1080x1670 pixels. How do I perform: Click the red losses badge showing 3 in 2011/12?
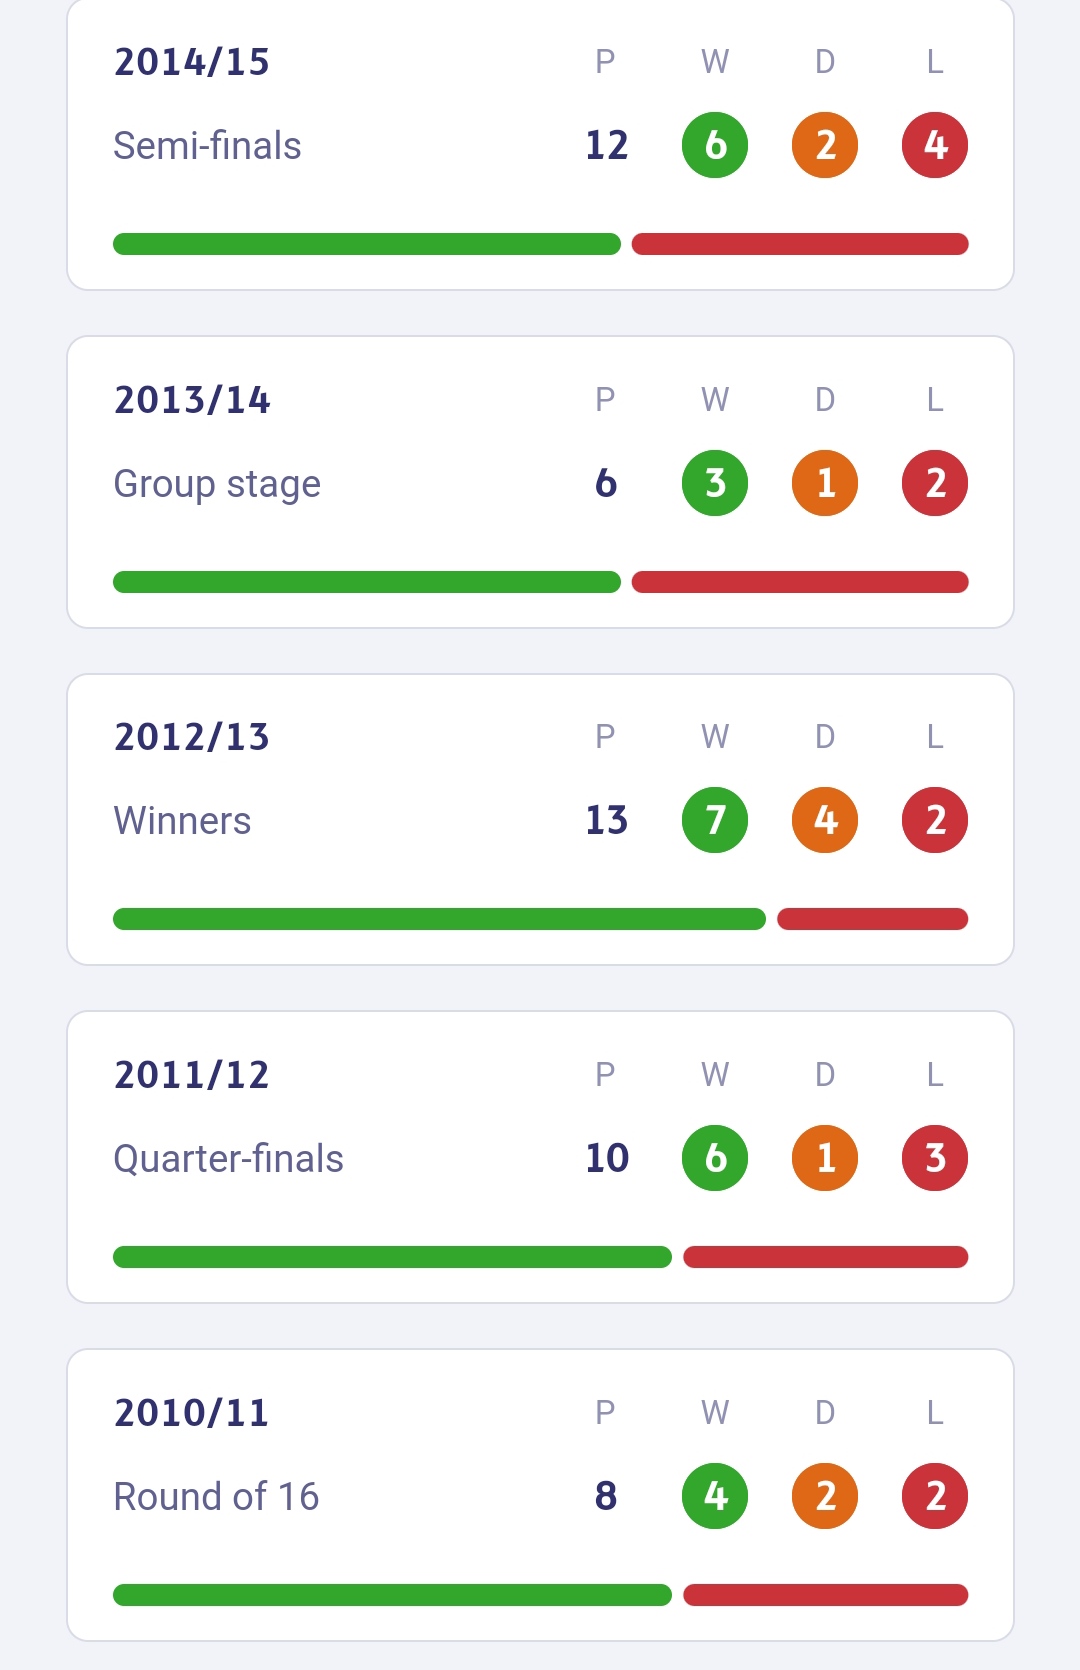(x=935, y=1158)
